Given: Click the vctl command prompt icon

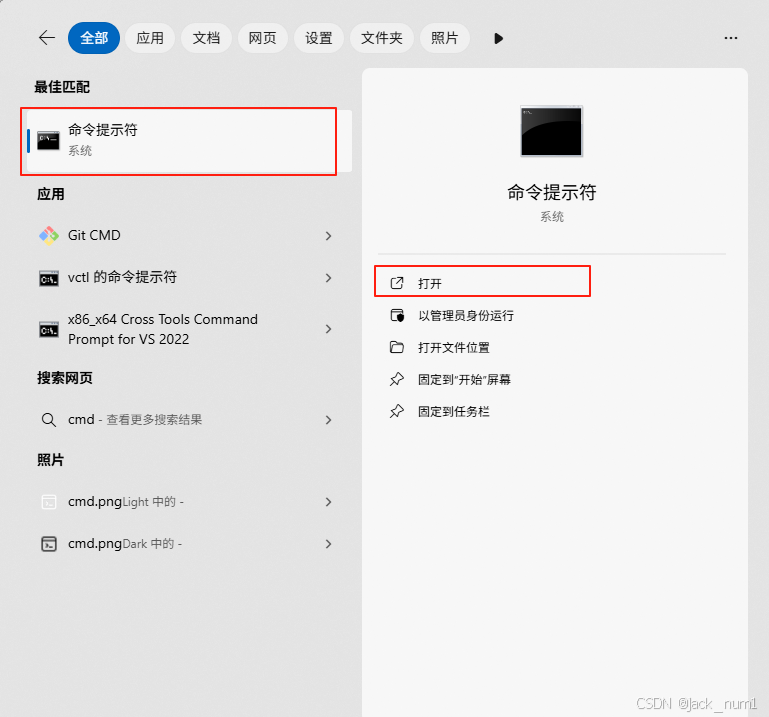Looking at the screenshot, I should tap(49, 278).
